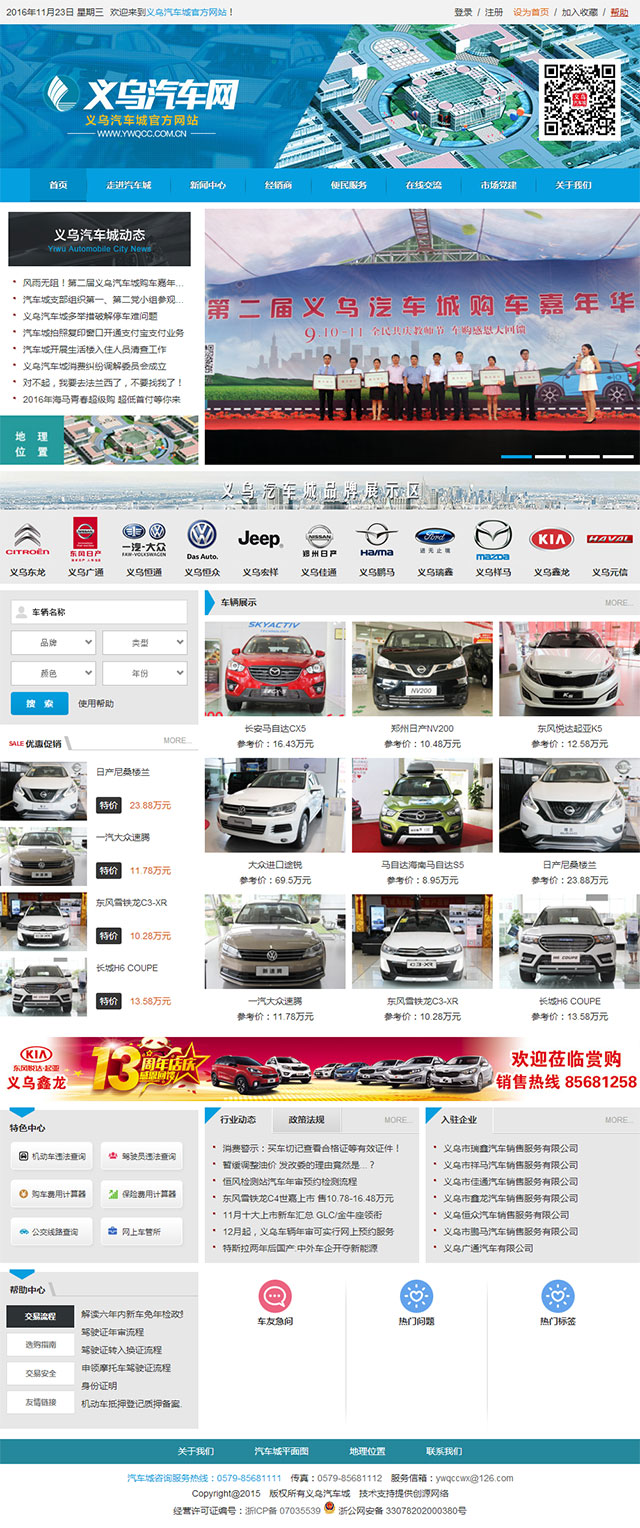
Task: Click the Kia brand logo
Action: click(550, 540)
